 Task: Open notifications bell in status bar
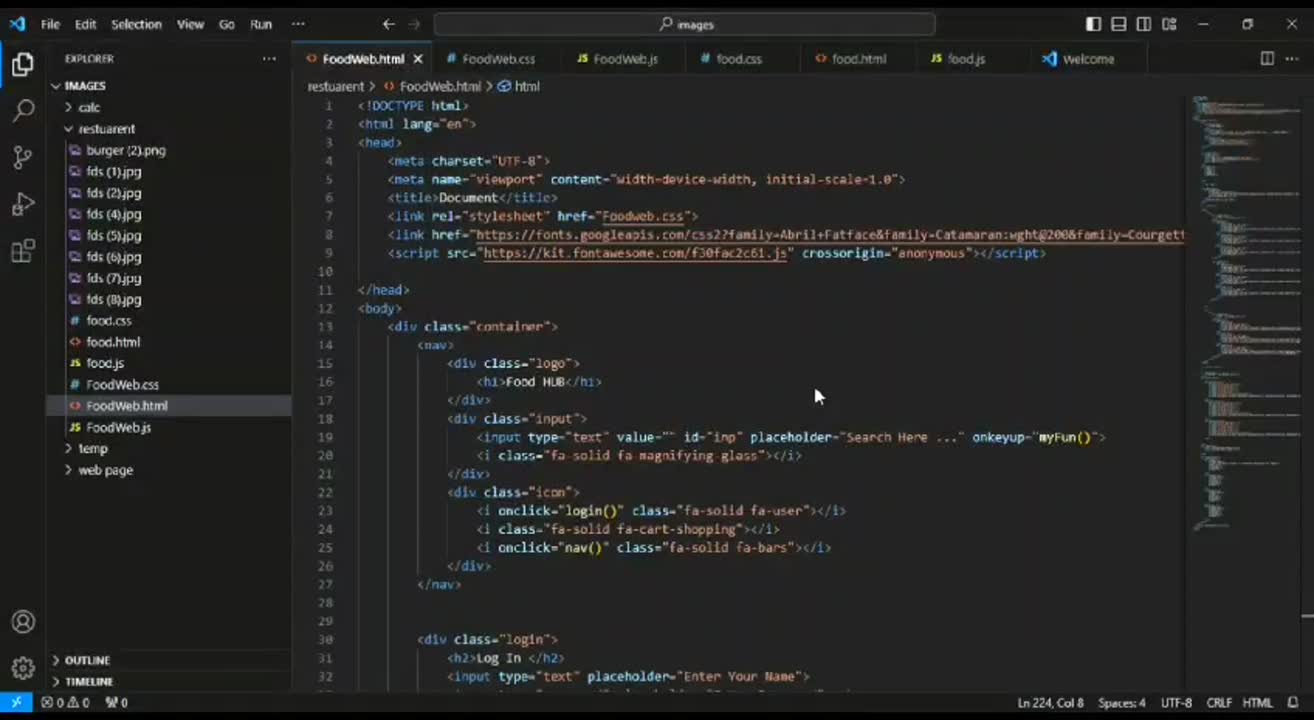(x=1293, y=703)
